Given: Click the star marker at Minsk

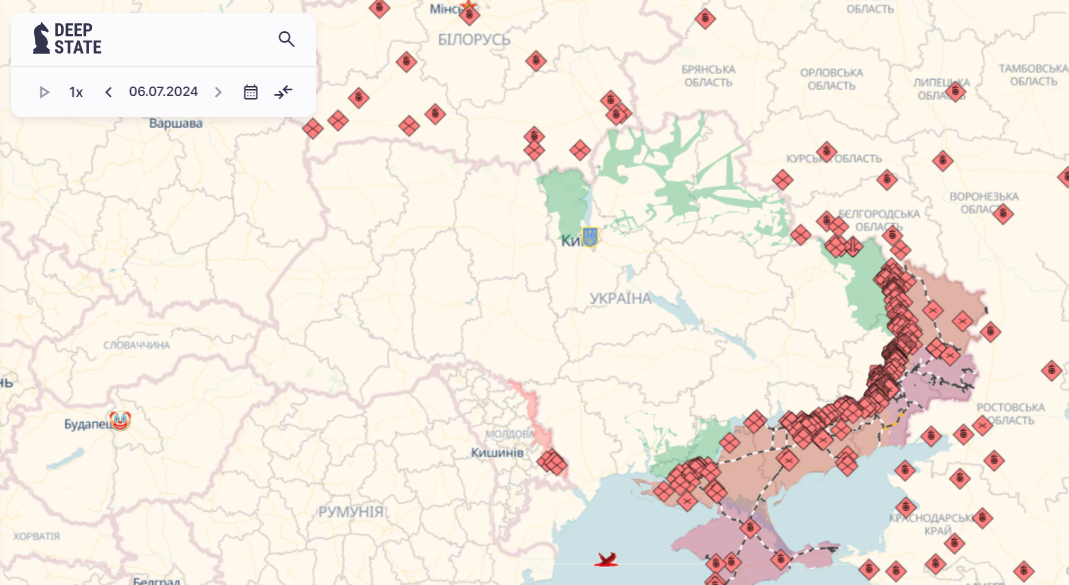Looking at the screenshot, I should (x=469, y=9).
